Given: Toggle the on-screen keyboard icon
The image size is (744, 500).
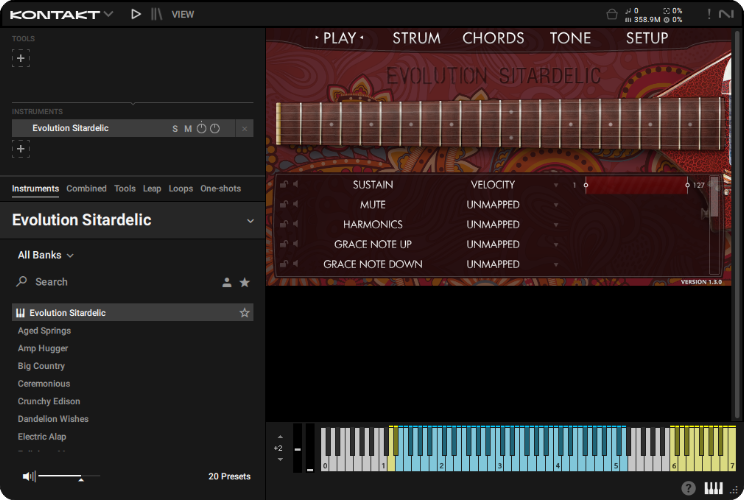Looking at the screenshot, I should pyautogui.click(x=714, y=488).
